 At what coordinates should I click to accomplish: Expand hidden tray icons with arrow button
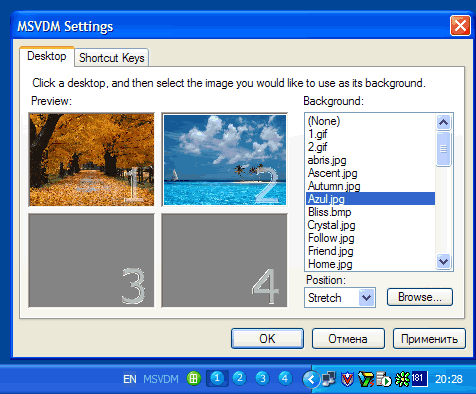pos(311,379)
